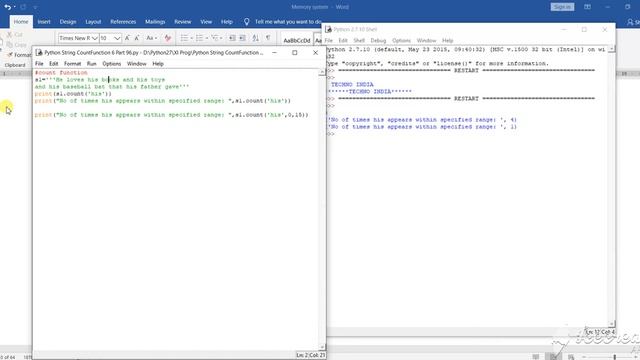
Task: Open Shell menu in the Python Shell window
Action: [x=359, y=40]
